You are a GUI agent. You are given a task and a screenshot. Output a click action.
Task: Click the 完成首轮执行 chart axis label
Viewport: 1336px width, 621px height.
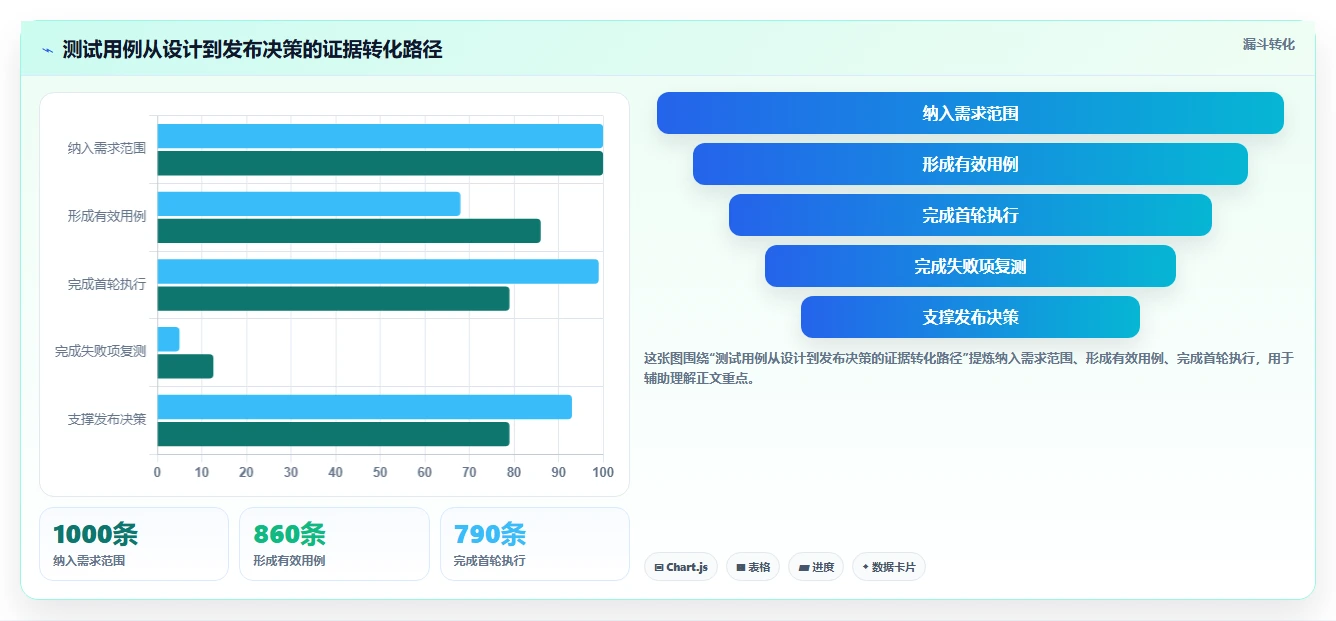point(107,284)
